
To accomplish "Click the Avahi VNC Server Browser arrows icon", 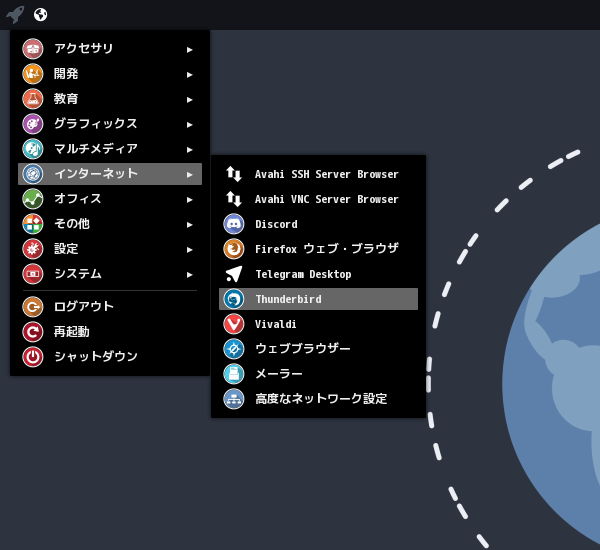I will click(x=234, y=199).
